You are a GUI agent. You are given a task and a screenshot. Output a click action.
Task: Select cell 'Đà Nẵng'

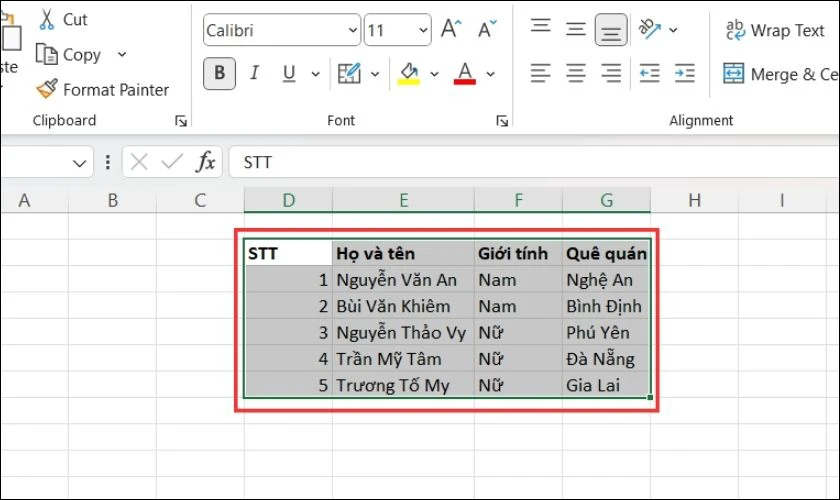pyautogui.click(x=606, y=359)
